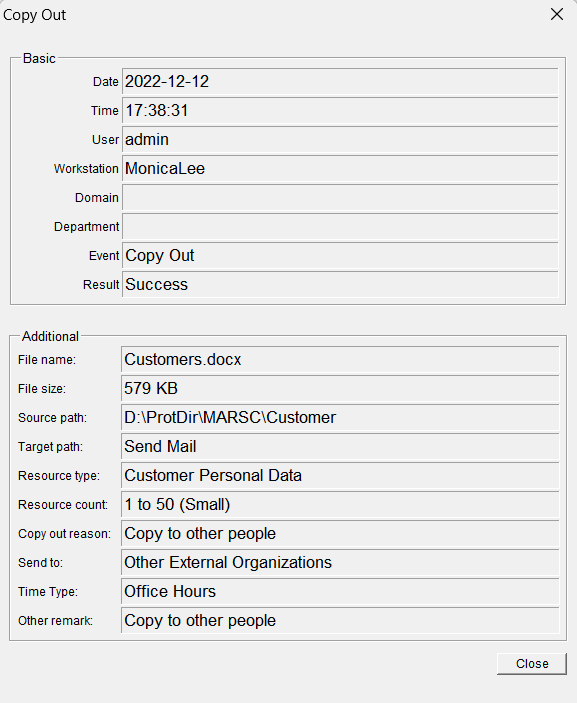The height and width of the screenshot is (703, 577).
Task: Click the File name field Customers.docx
Action: pos(340,360)
